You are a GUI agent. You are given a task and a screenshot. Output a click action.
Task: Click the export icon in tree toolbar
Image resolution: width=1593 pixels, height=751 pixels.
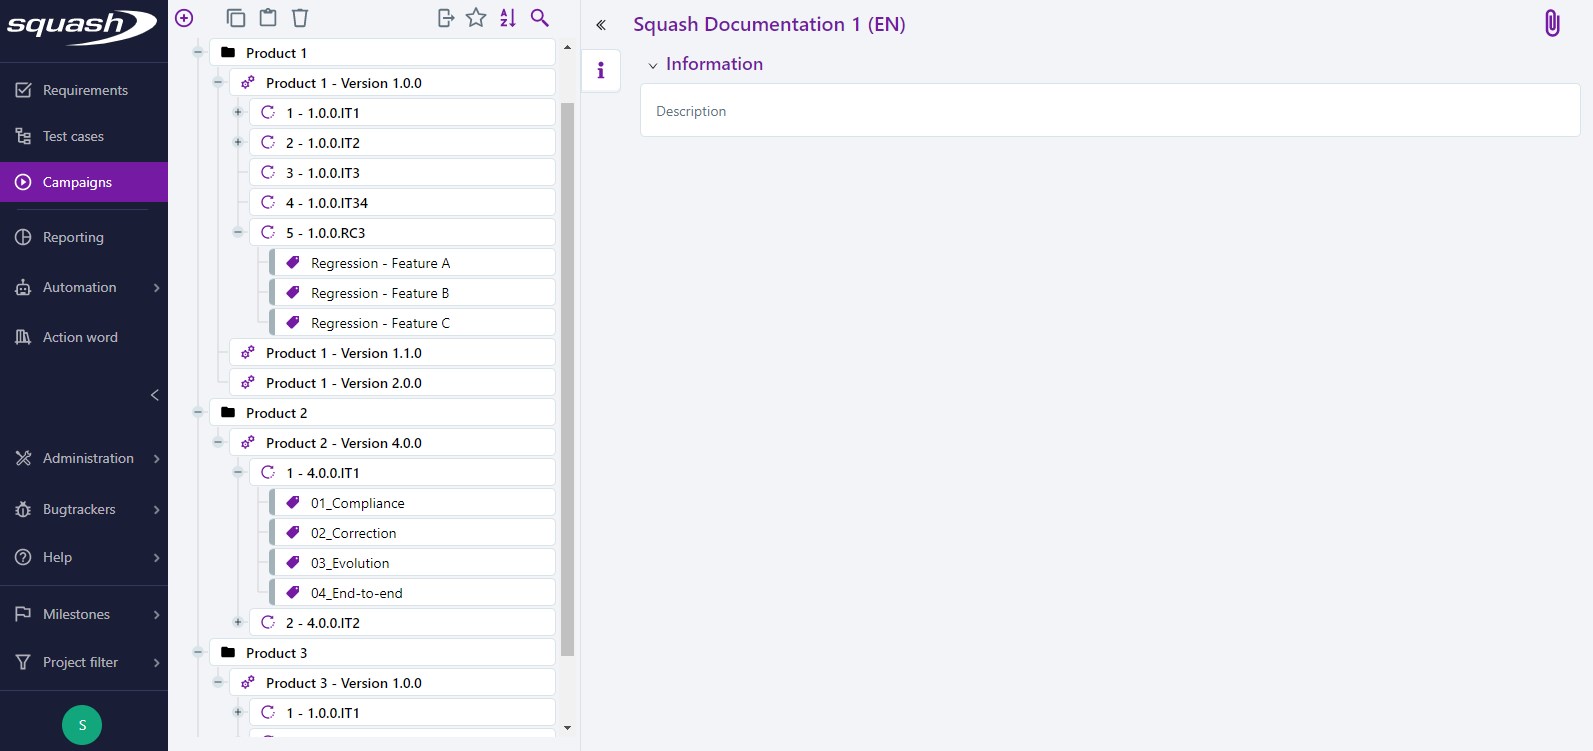pos(446,18)
